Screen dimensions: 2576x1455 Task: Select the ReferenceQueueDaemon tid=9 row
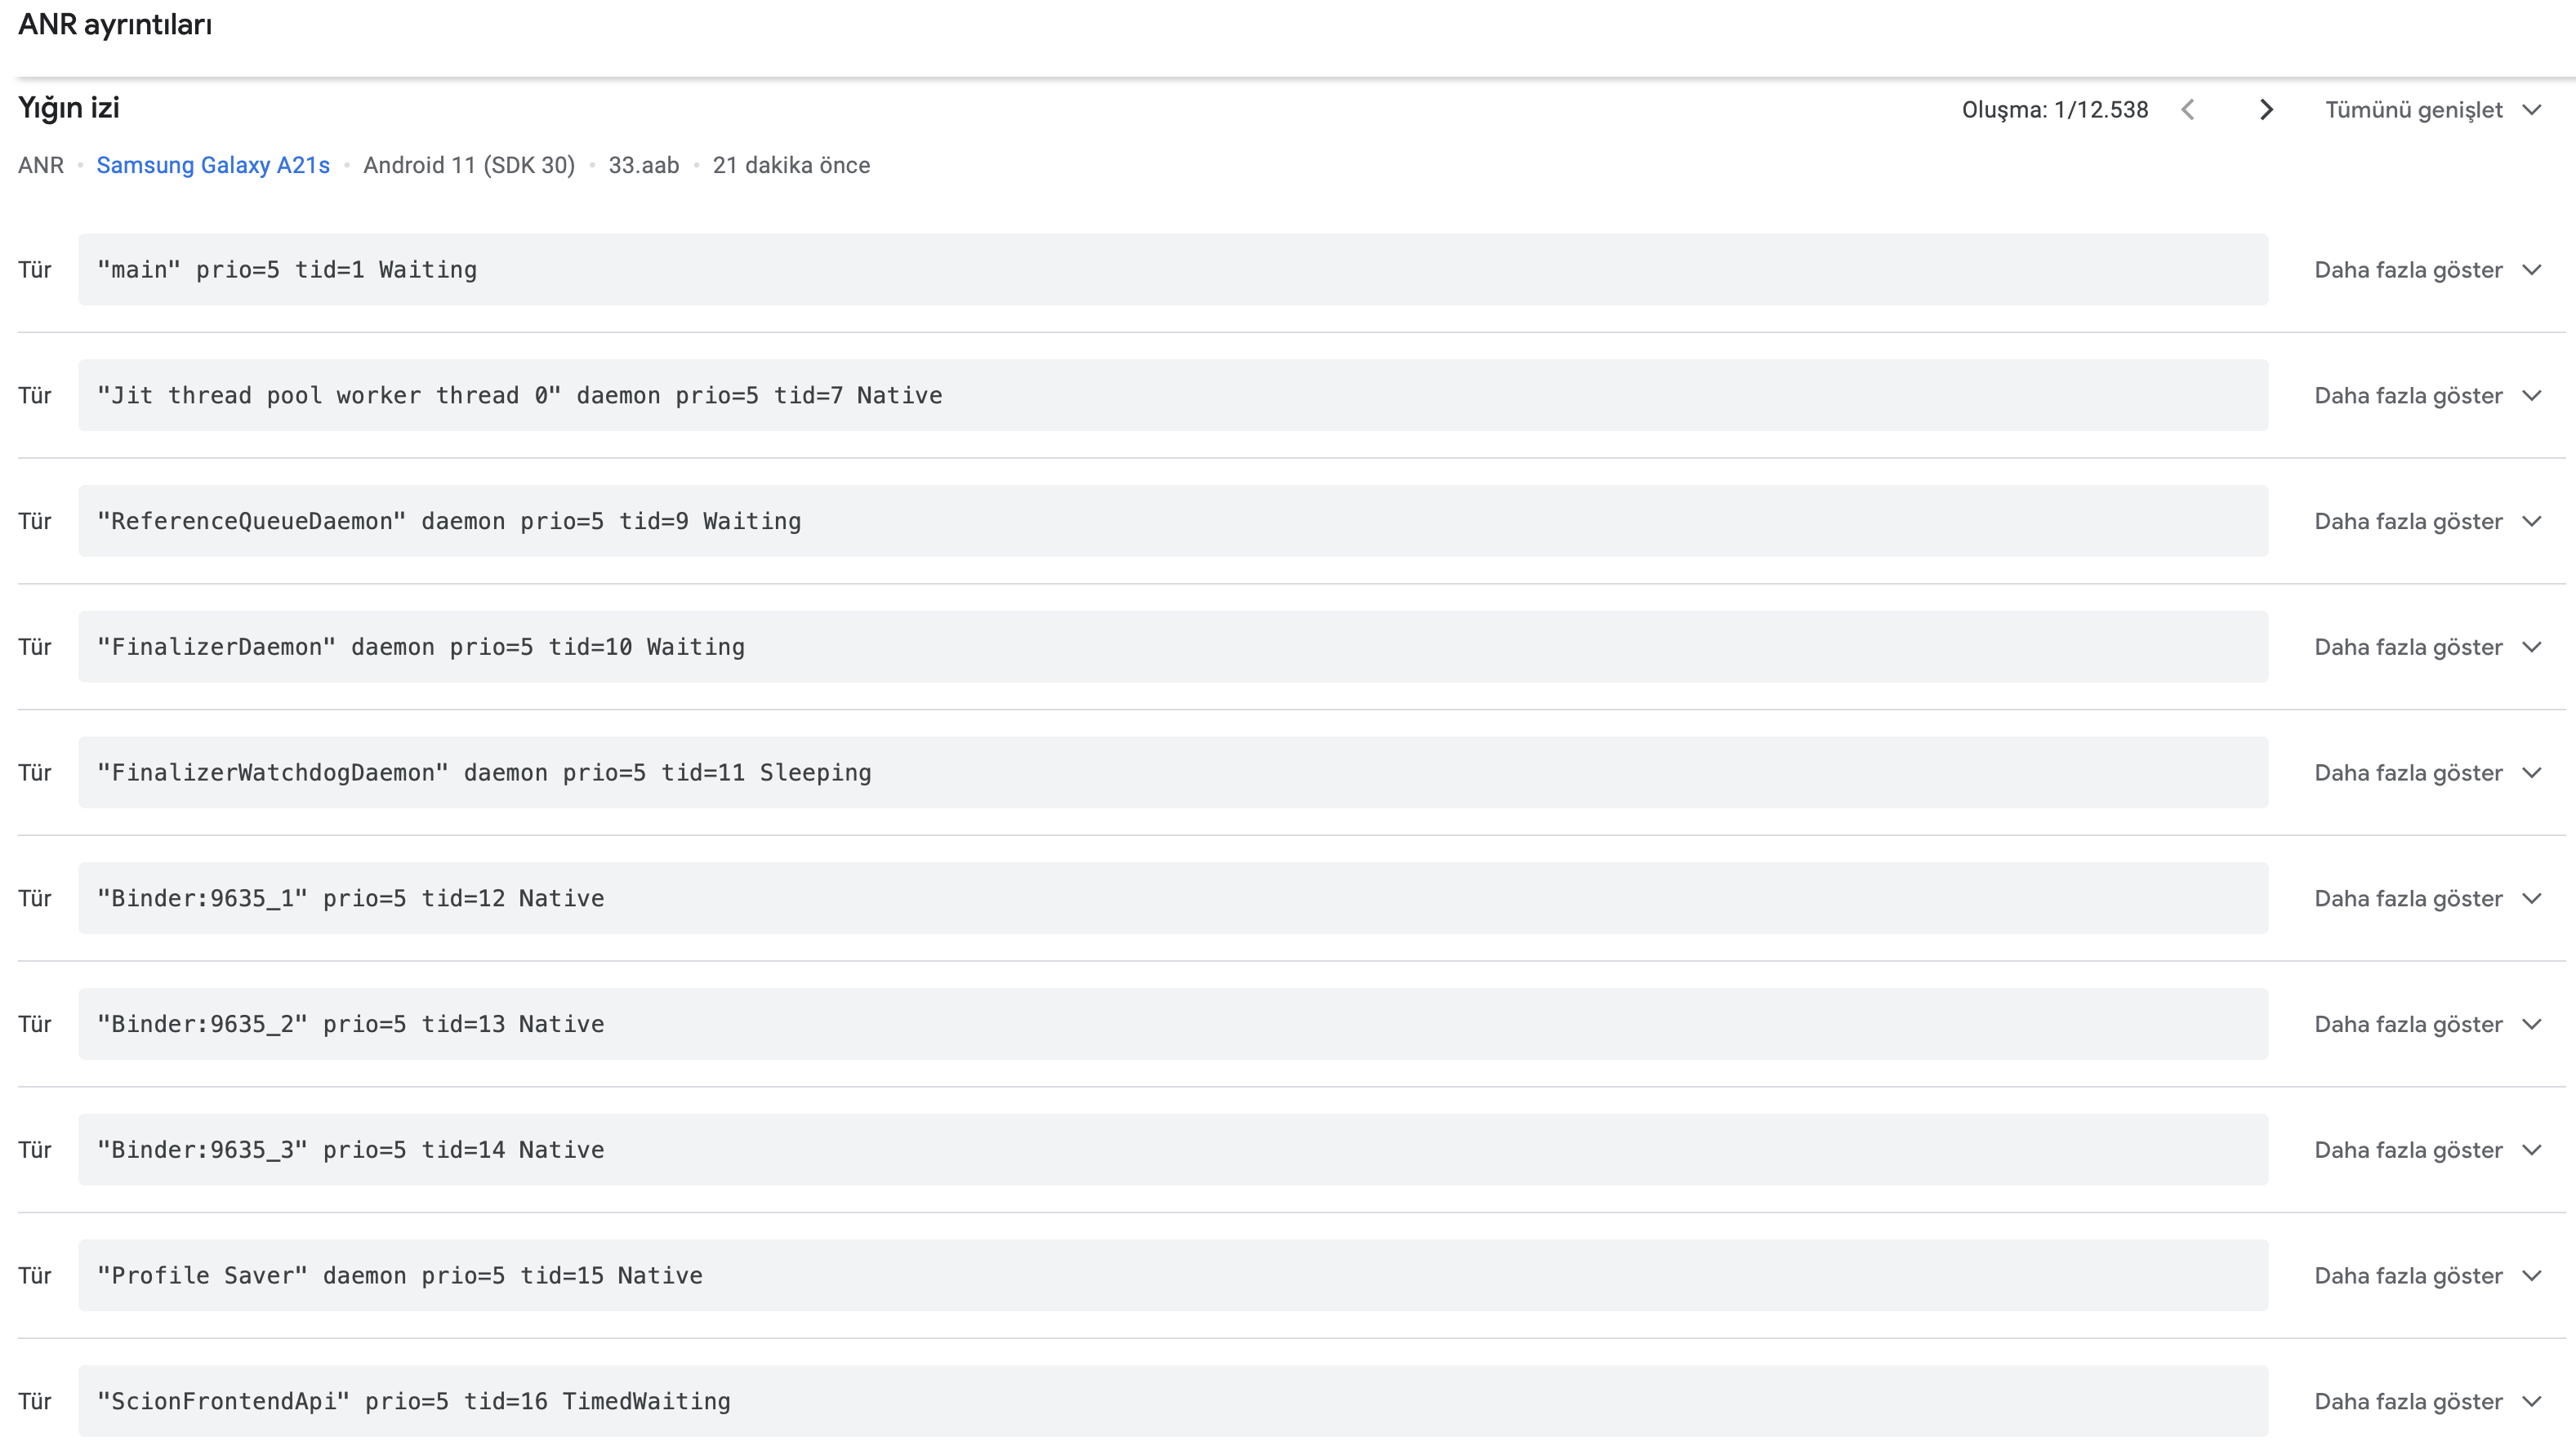point(1173,521)
